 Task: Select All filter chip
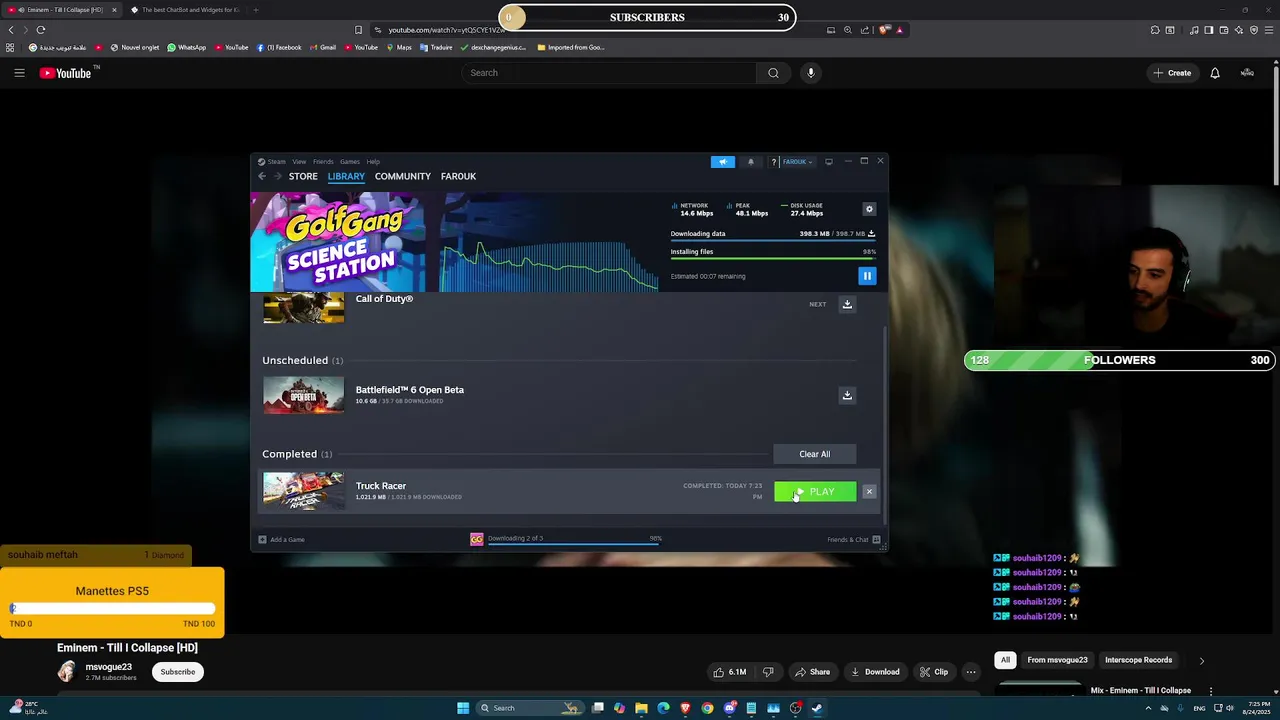coord(1005,660)
